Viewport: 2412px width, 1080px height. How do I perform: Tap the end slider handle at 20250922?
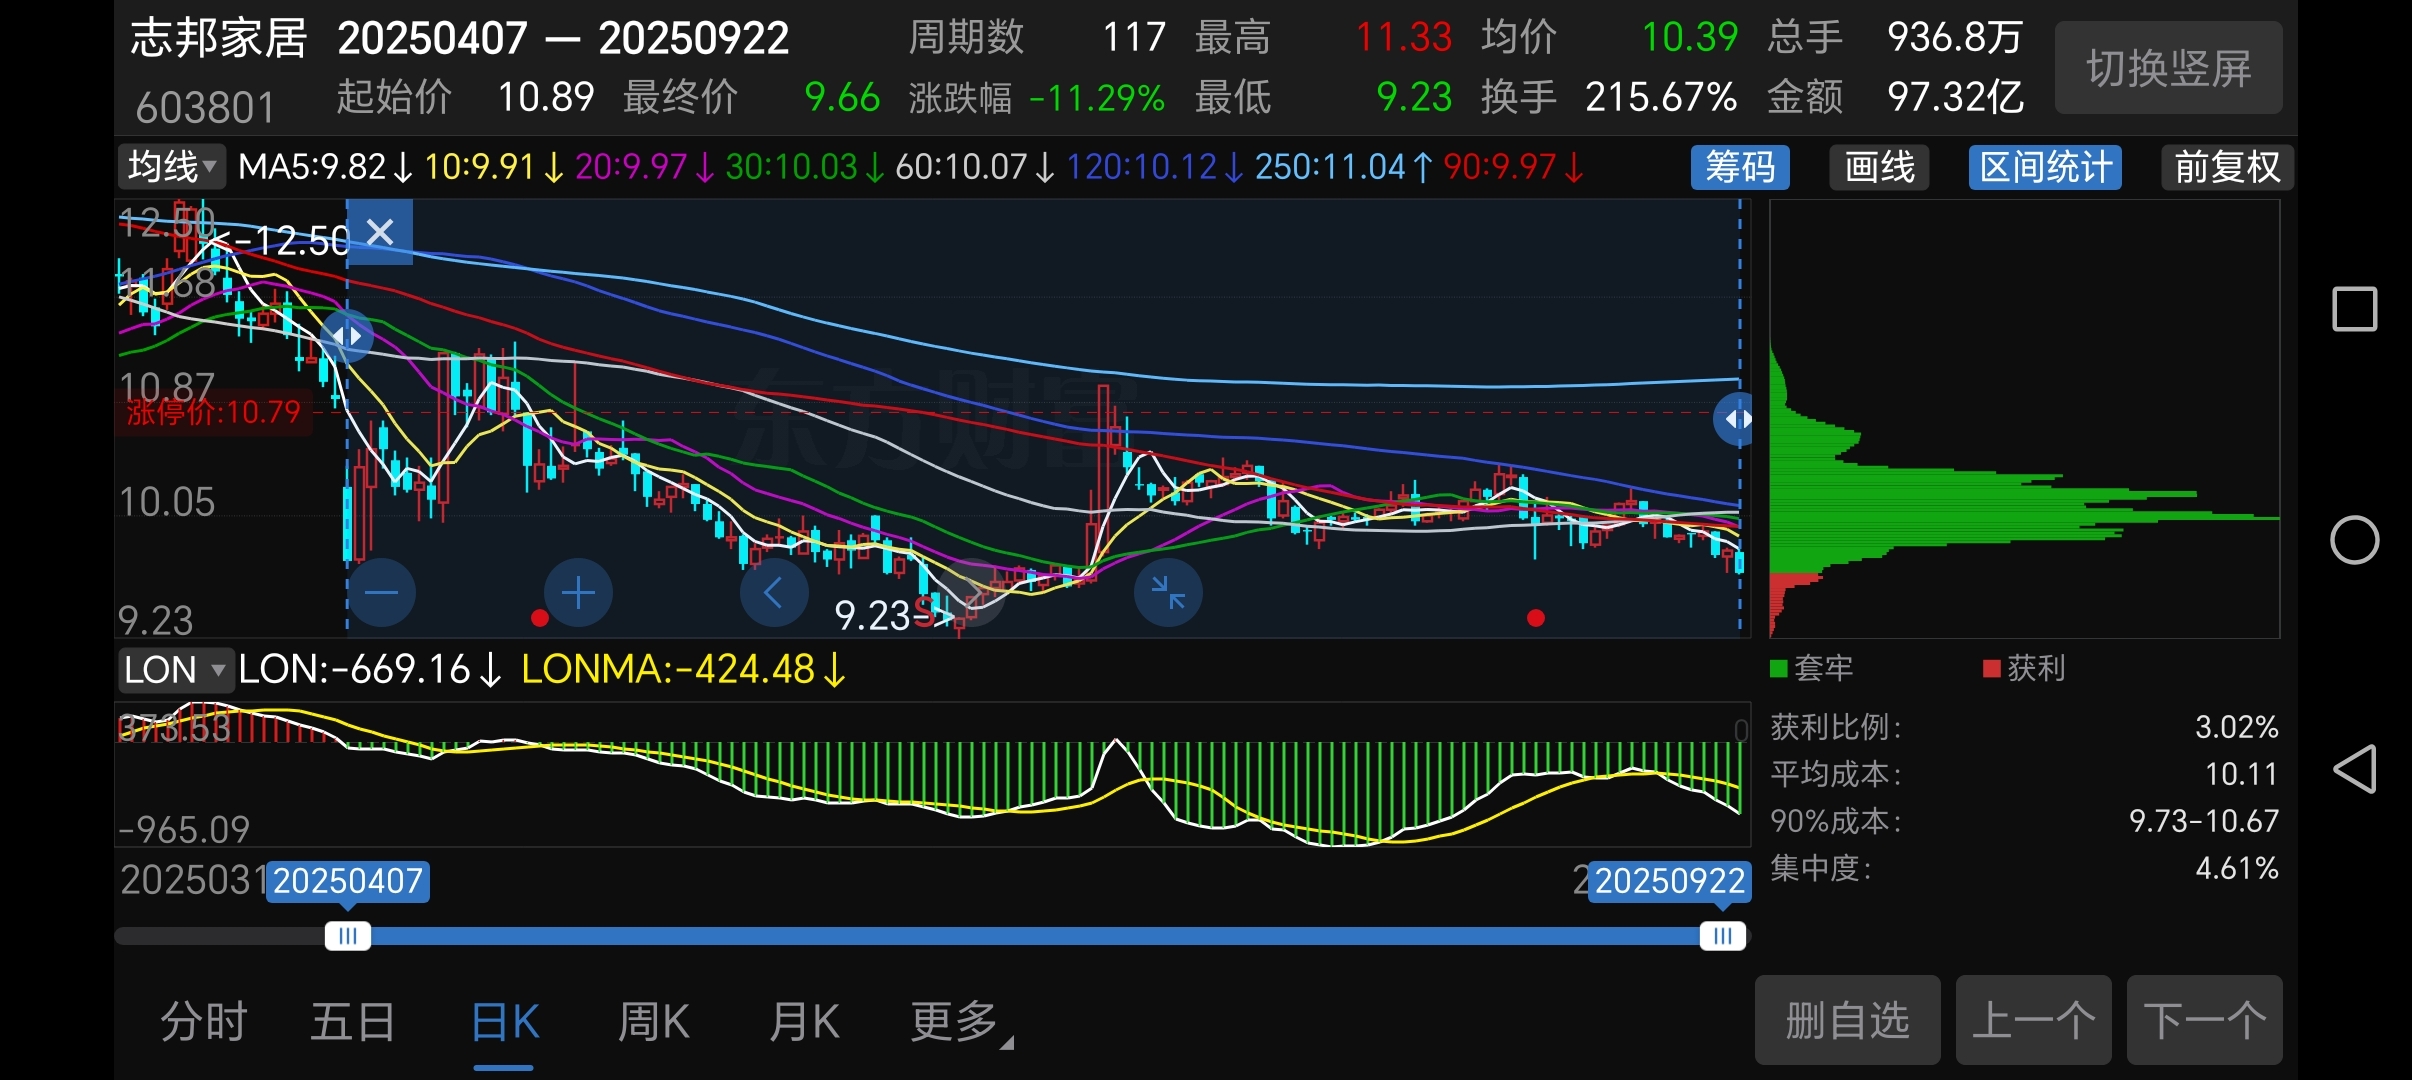pos(1723,936)
